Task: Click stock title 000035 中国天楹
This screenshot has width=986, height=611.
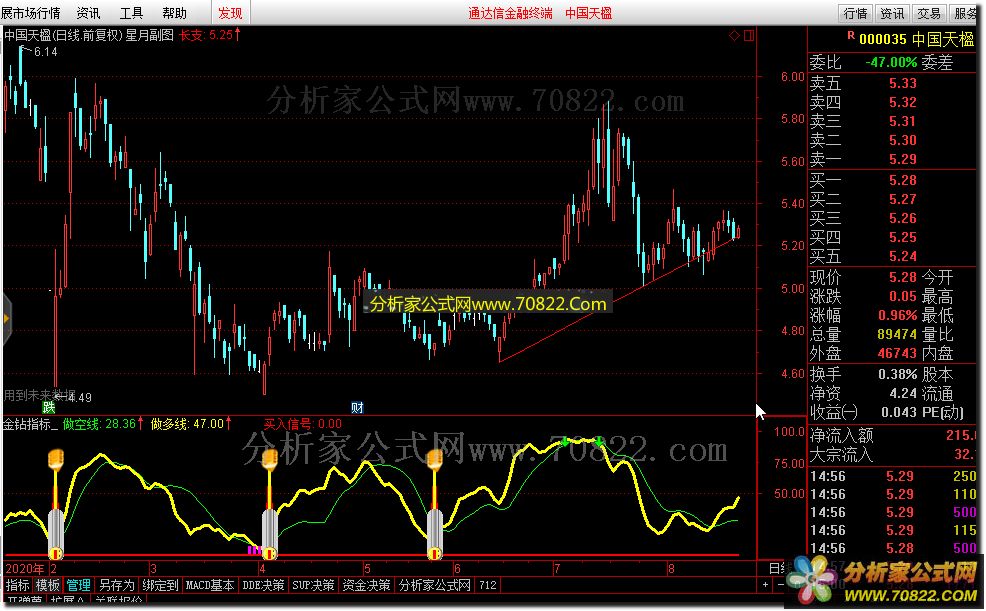Action: 916,39
